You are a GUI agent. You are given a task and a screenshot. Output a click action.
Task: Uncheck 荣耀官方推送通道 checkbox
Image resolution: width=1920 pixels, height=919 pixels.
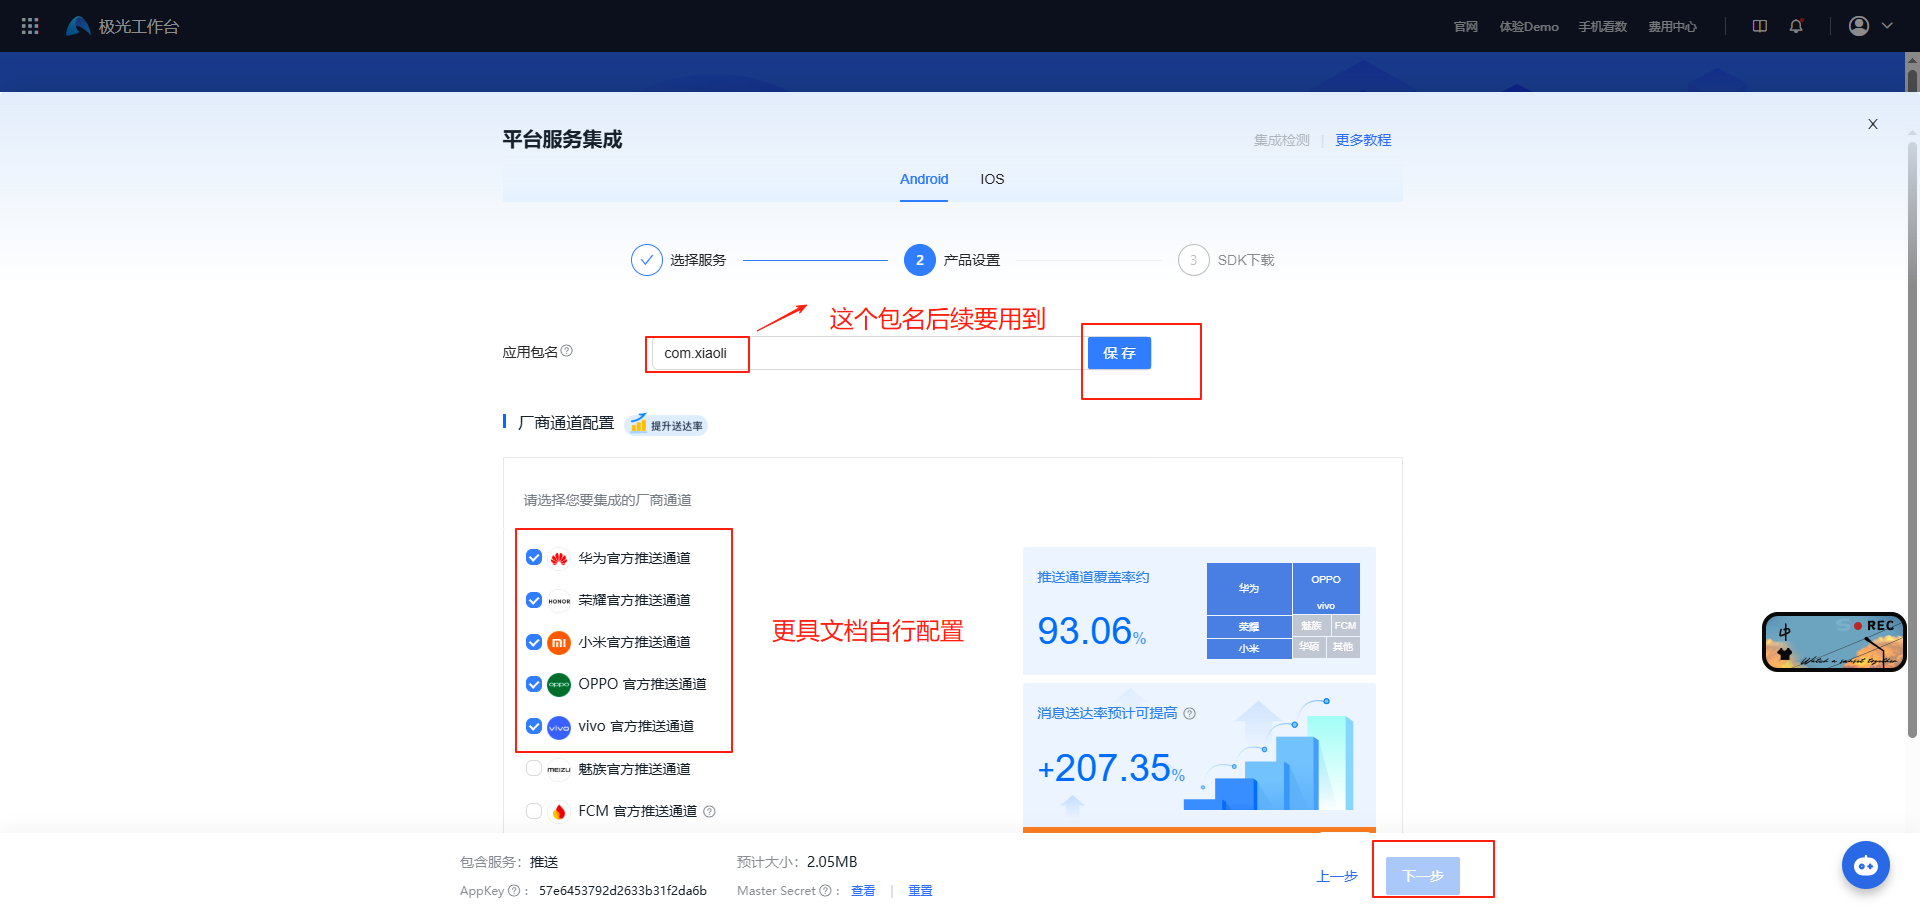point(534,600)
